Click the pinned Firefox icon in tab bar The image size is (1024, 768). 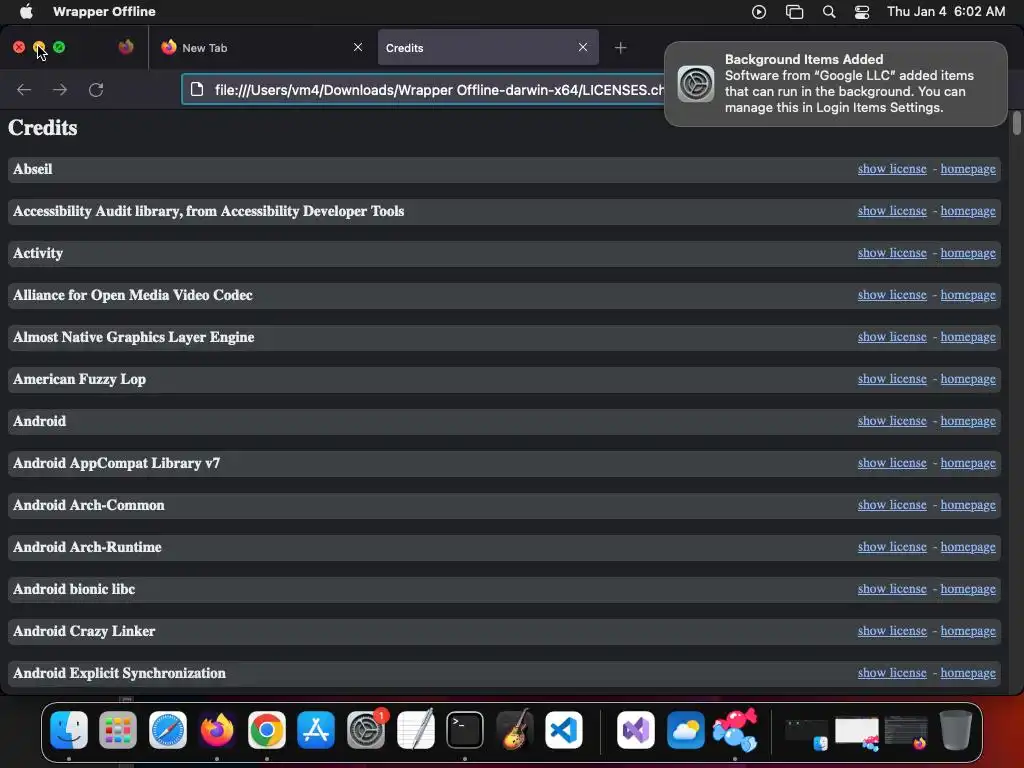pos(126,47)
